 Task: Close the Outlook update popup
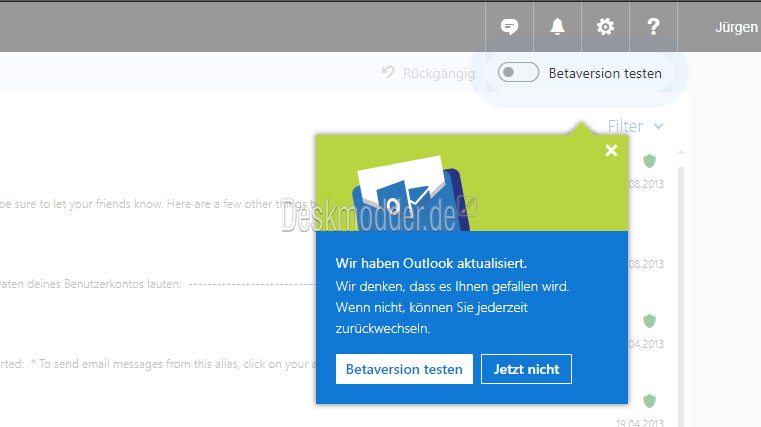pyautogui.click(x=611, y=150)
